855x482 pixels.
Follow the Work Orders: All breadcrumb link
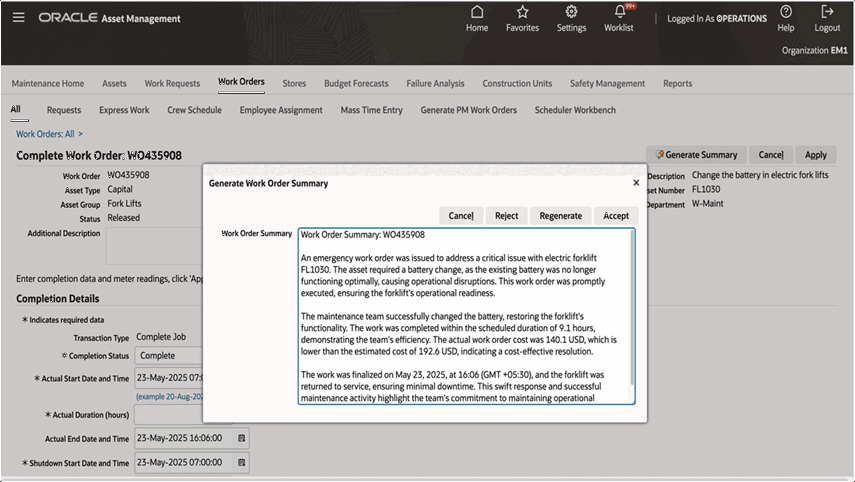point(45,134)
